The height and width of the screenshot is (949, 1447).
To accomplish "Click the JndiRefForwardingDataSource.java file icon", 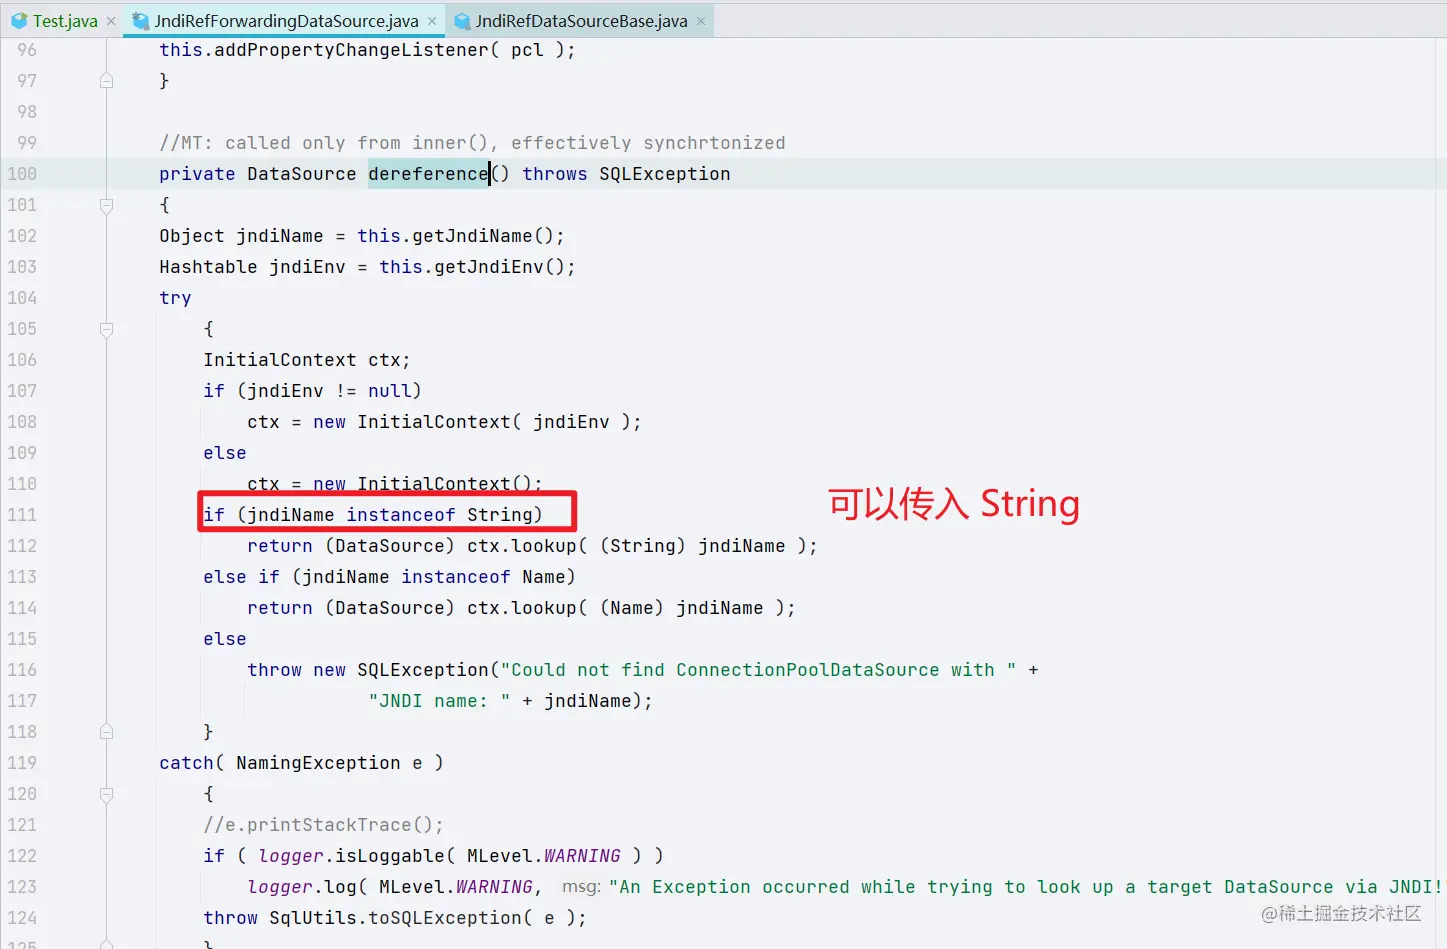I will click(141, 21).
